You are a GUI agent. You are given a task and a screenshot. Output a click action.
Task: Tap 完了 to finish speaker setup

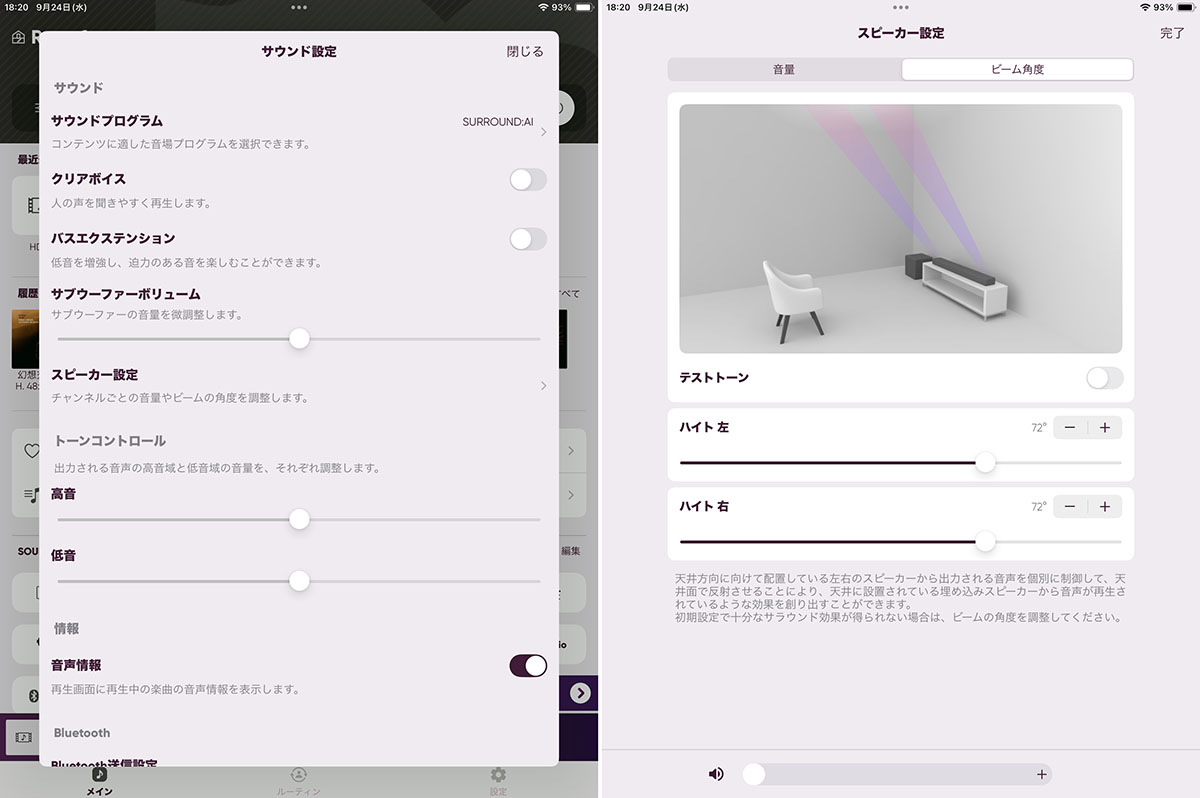click(1170, 32)
